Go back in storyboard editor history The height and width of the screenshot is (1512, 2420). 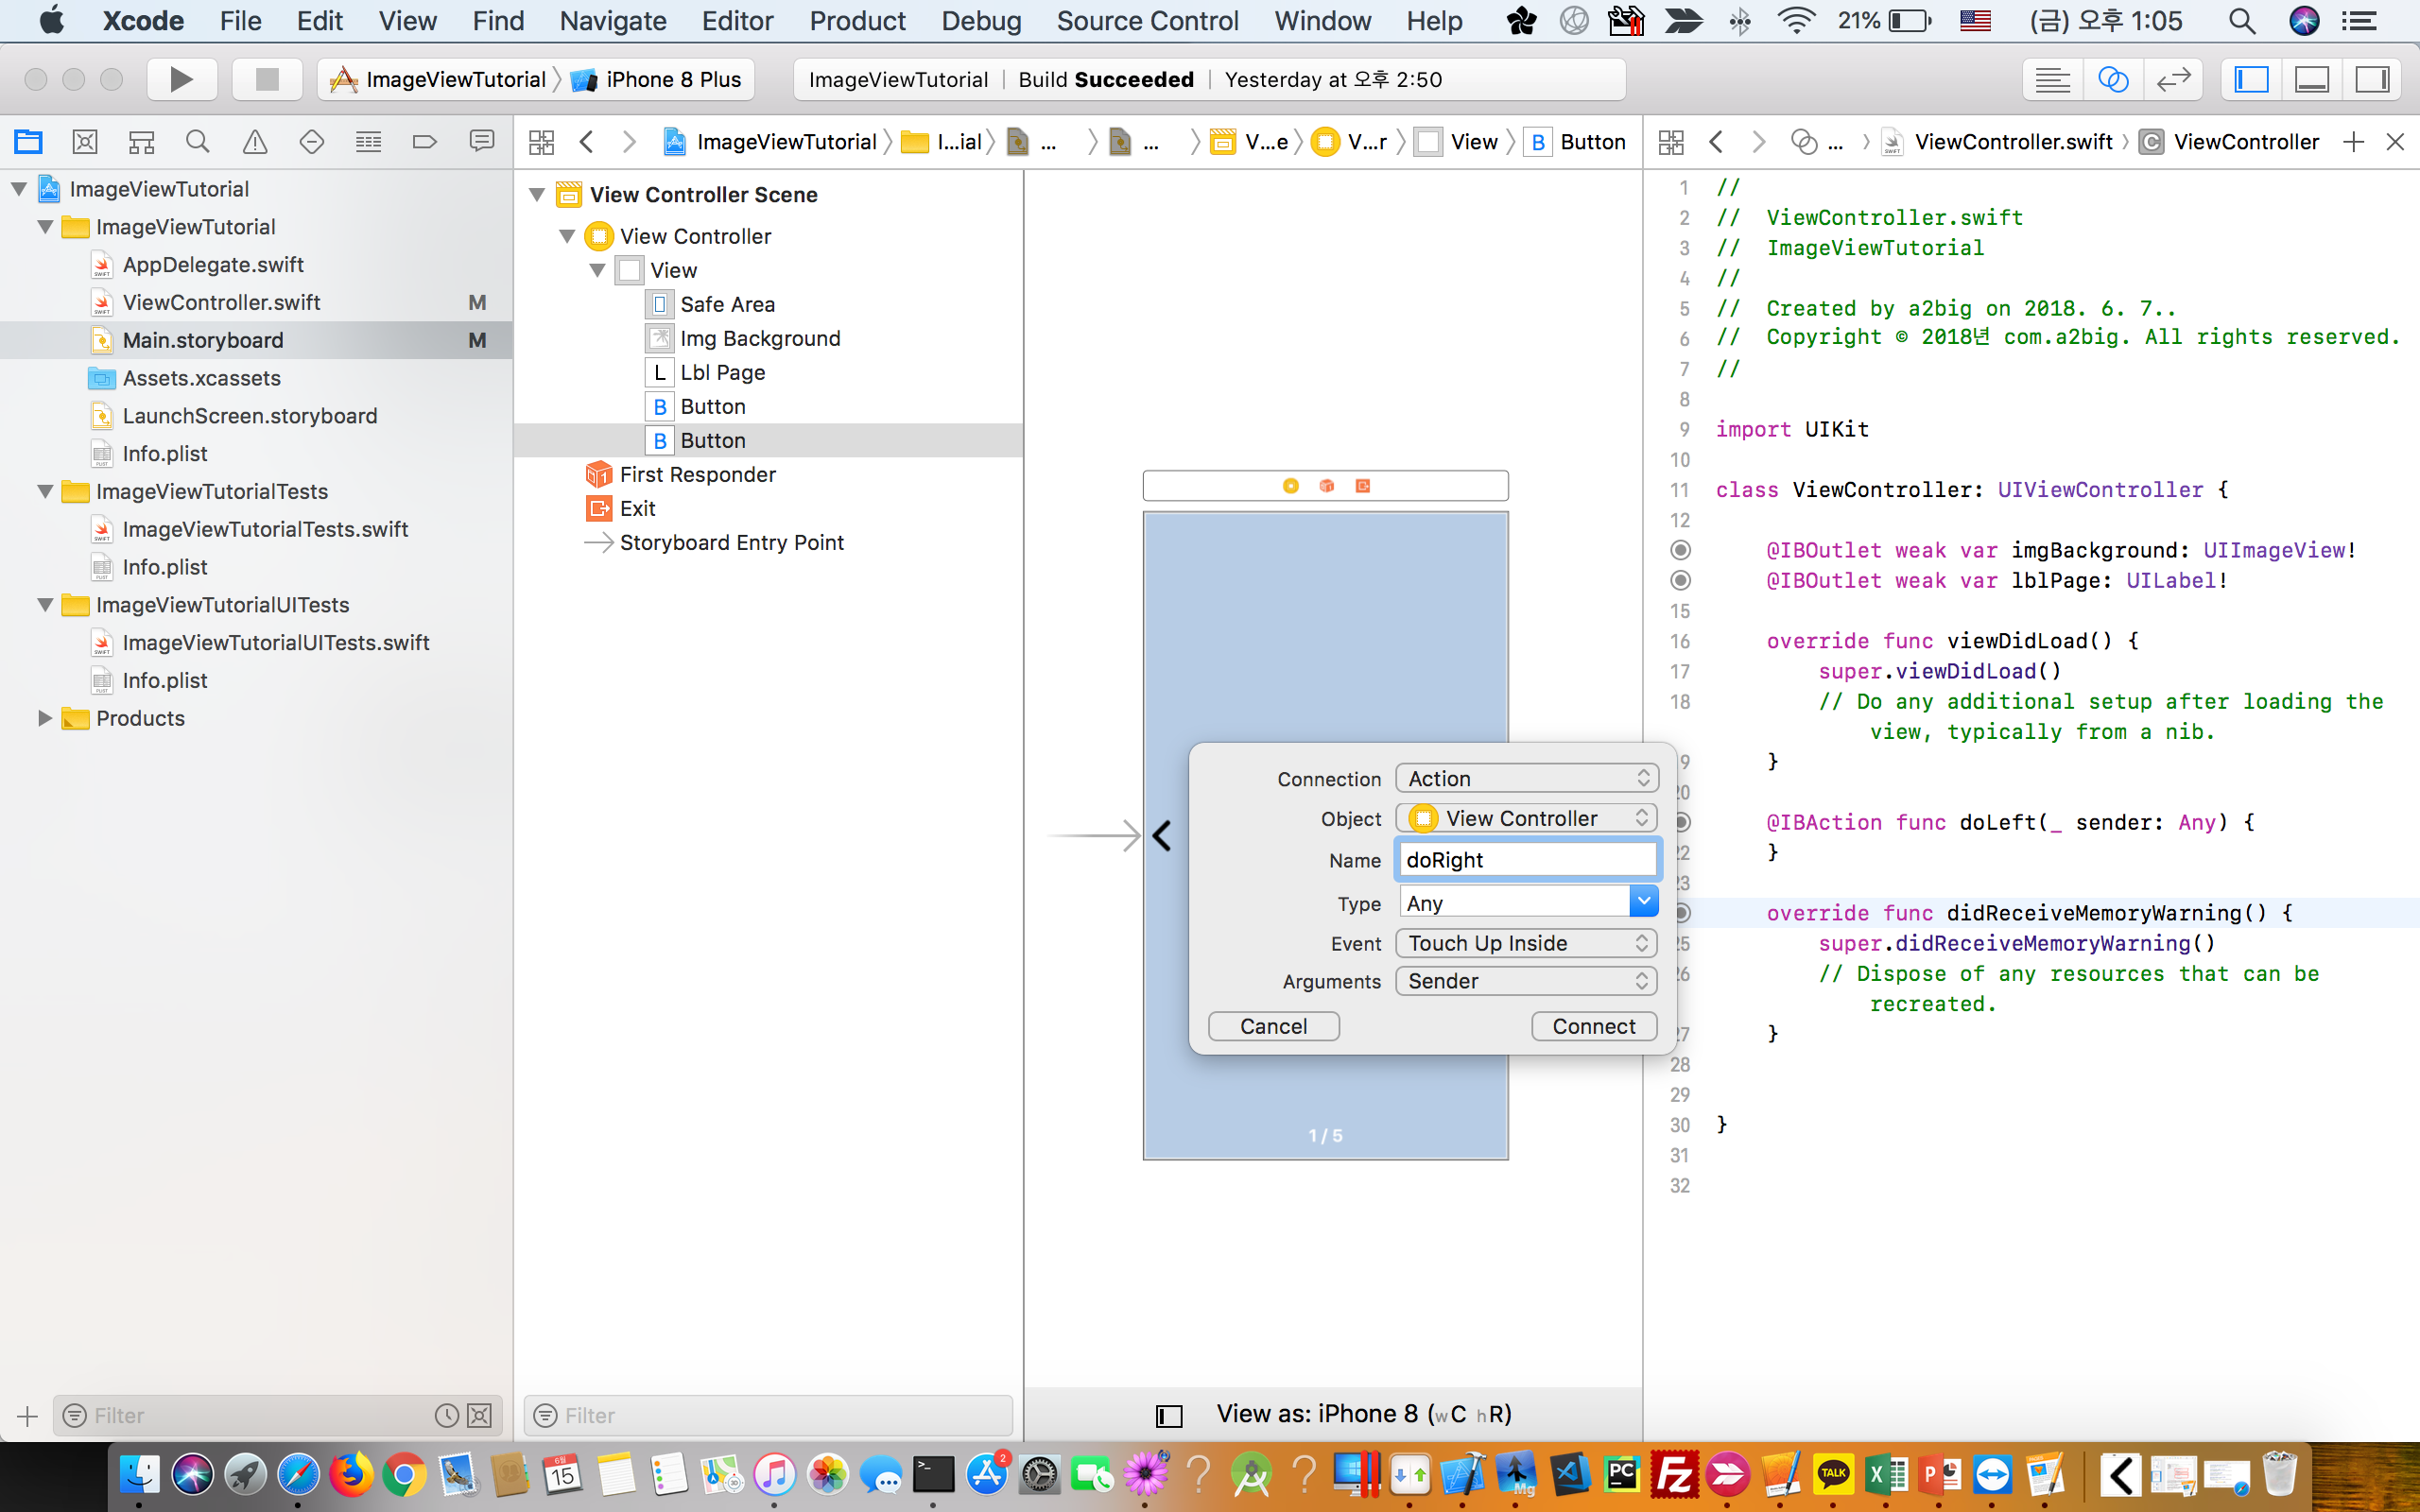587,142
